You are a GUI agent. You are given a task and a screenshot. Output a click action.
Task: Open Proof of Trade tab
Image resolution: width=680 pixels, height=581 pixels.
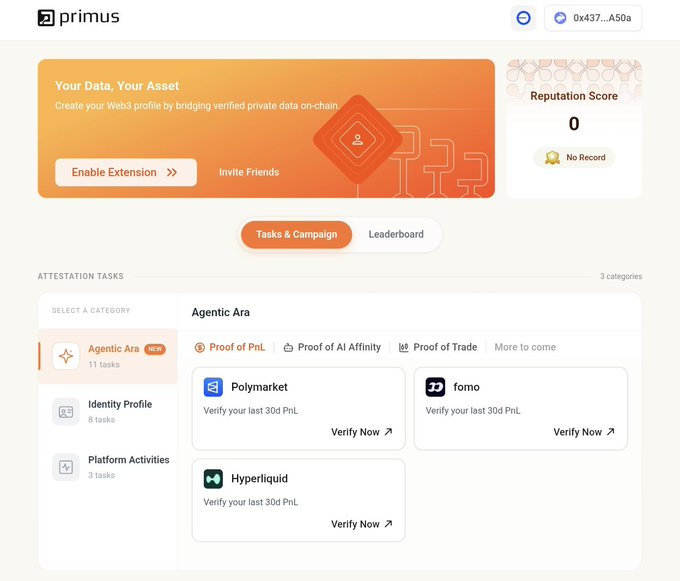438,347
